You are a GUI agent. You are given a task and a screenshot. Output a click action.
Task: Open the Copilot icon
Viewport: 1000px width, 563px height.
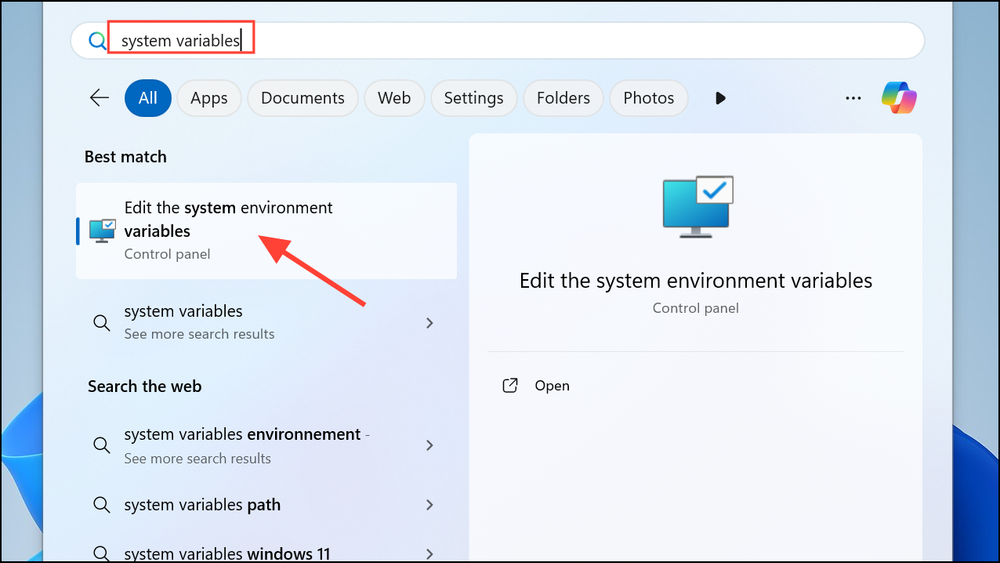tap(899, 98)
